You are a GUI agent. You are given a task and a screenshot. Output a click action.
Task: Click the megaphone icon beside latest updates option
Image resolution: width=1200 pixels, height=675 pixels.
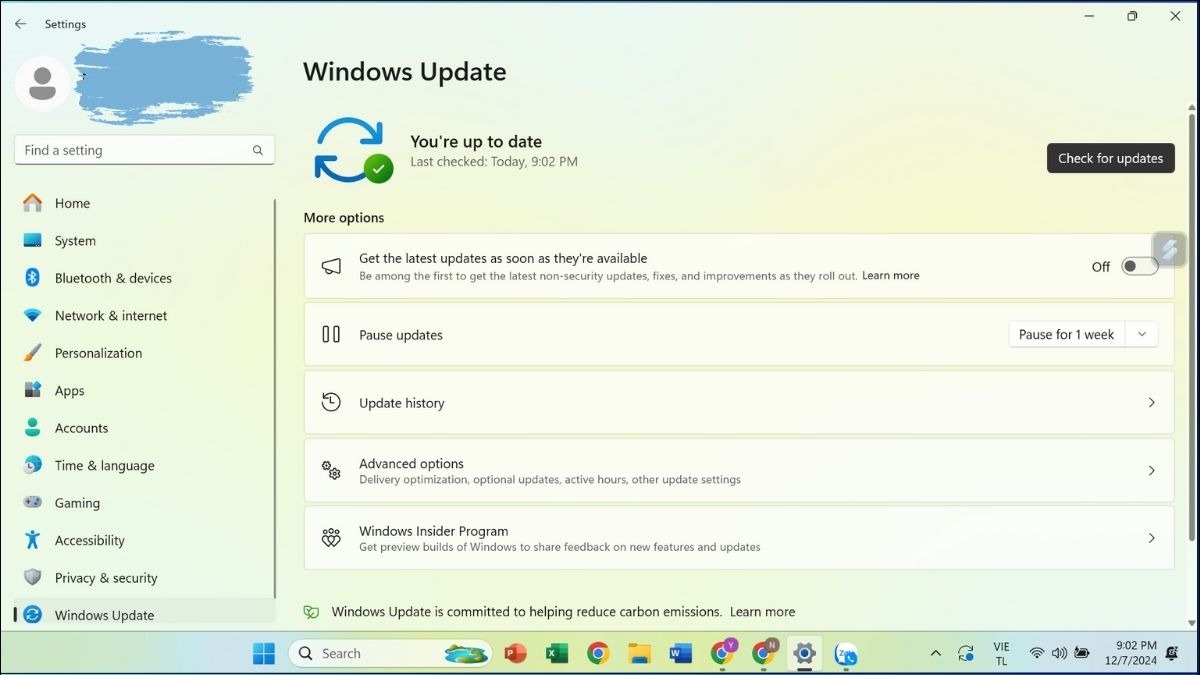click(331, 266)
